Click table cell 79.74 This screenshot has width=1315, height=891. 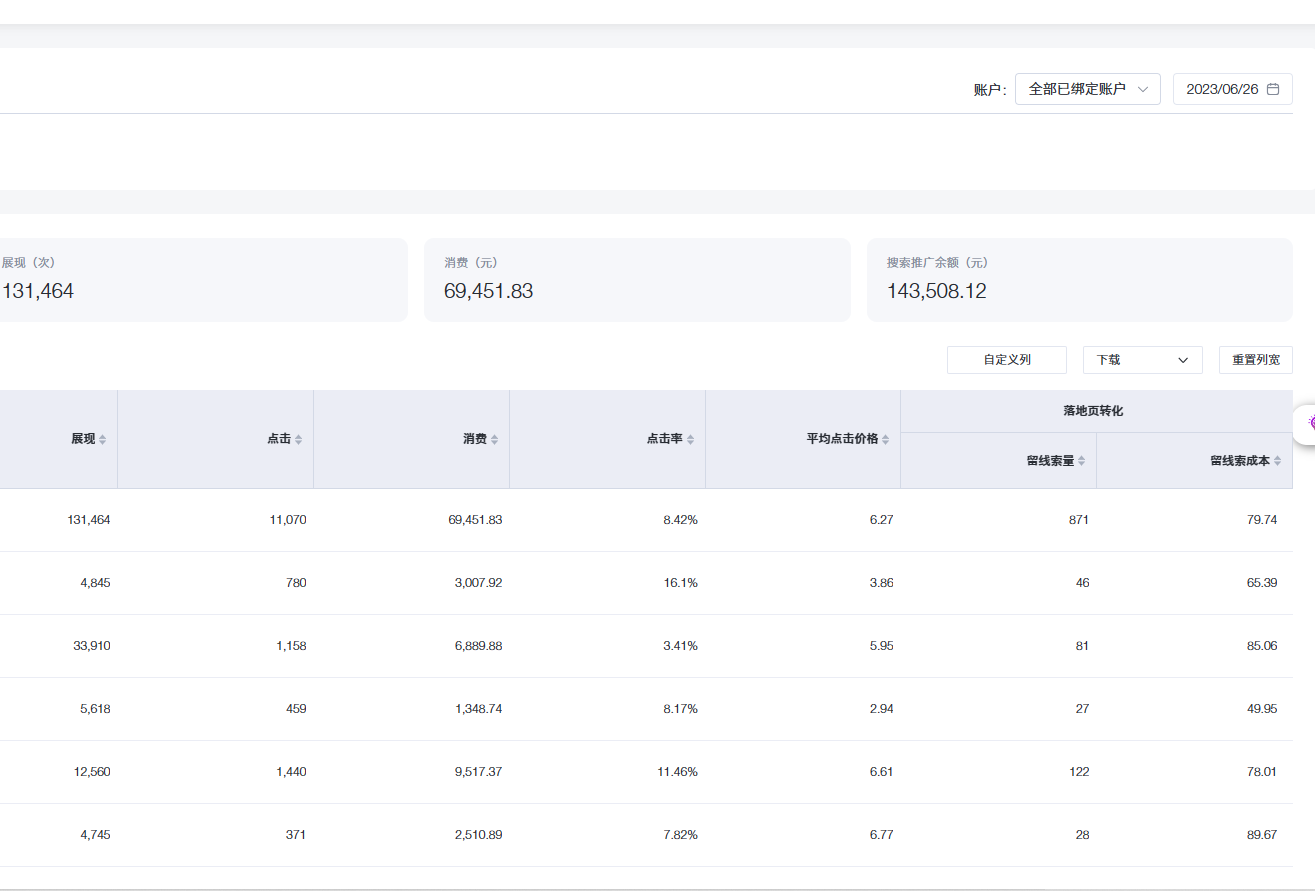(1262, 520)
